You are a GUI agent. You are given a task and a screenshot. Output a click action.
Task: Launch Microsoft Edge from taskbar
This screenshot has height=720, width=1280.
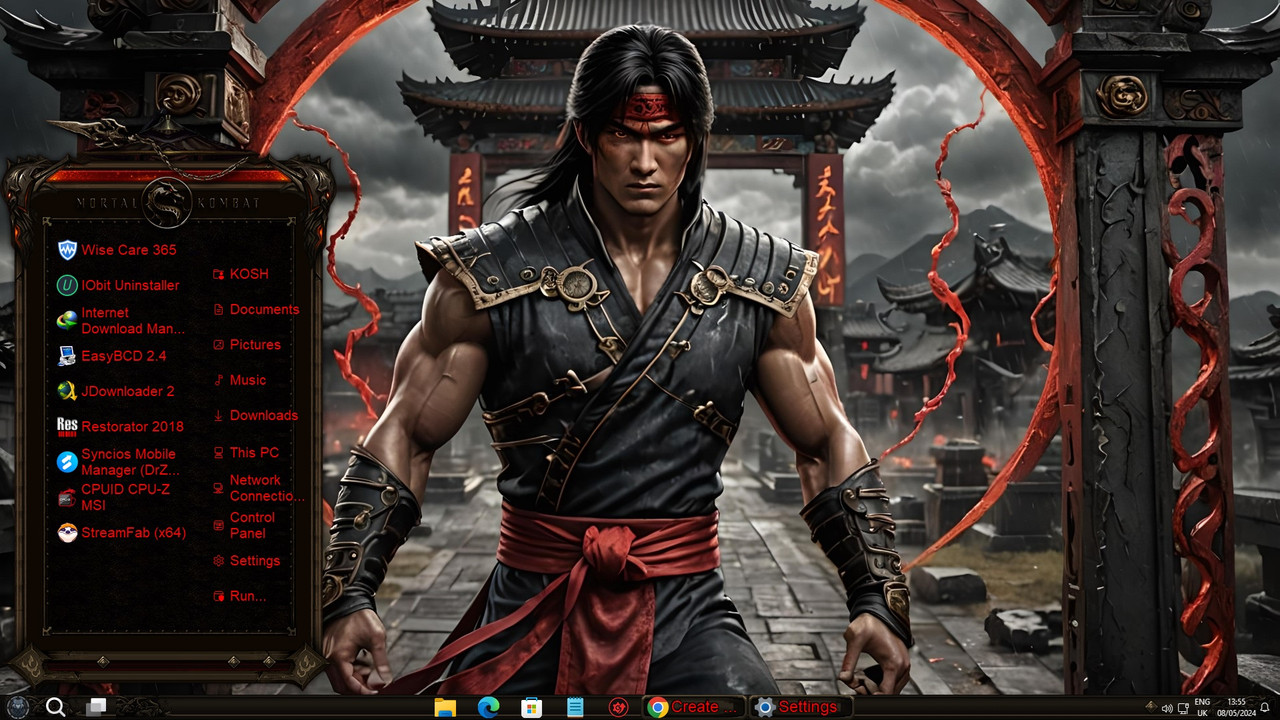pyautogui.click(x=488, y=708)
